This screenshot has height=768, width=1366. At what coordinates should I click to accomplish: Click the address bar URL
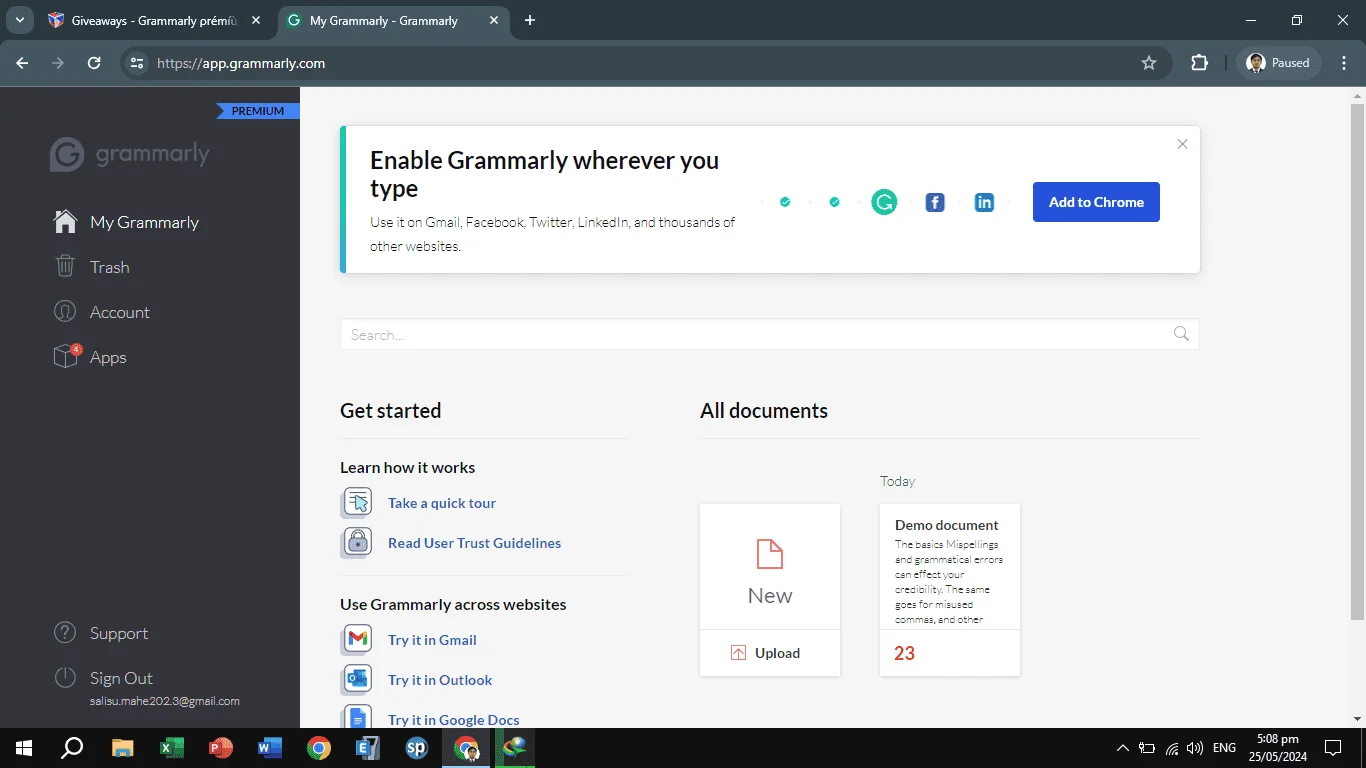pos(241,63)
